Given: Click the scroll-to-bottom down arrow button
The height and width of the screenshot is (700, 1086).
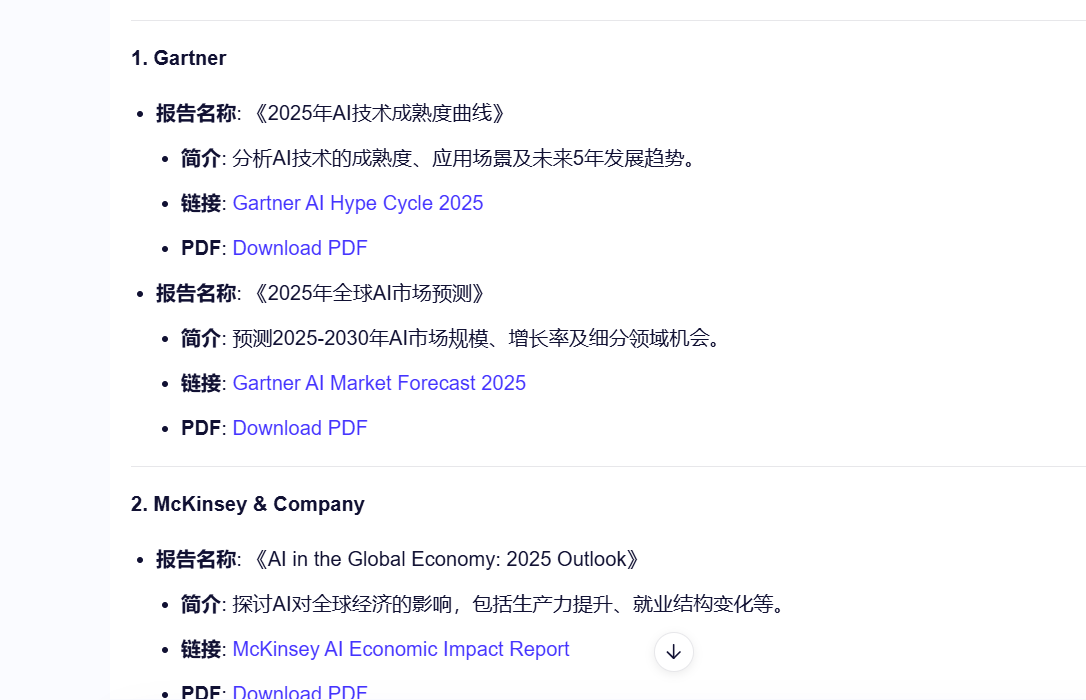Looking at the screenshot, I should pyautogui.click(x=673, y=652).
